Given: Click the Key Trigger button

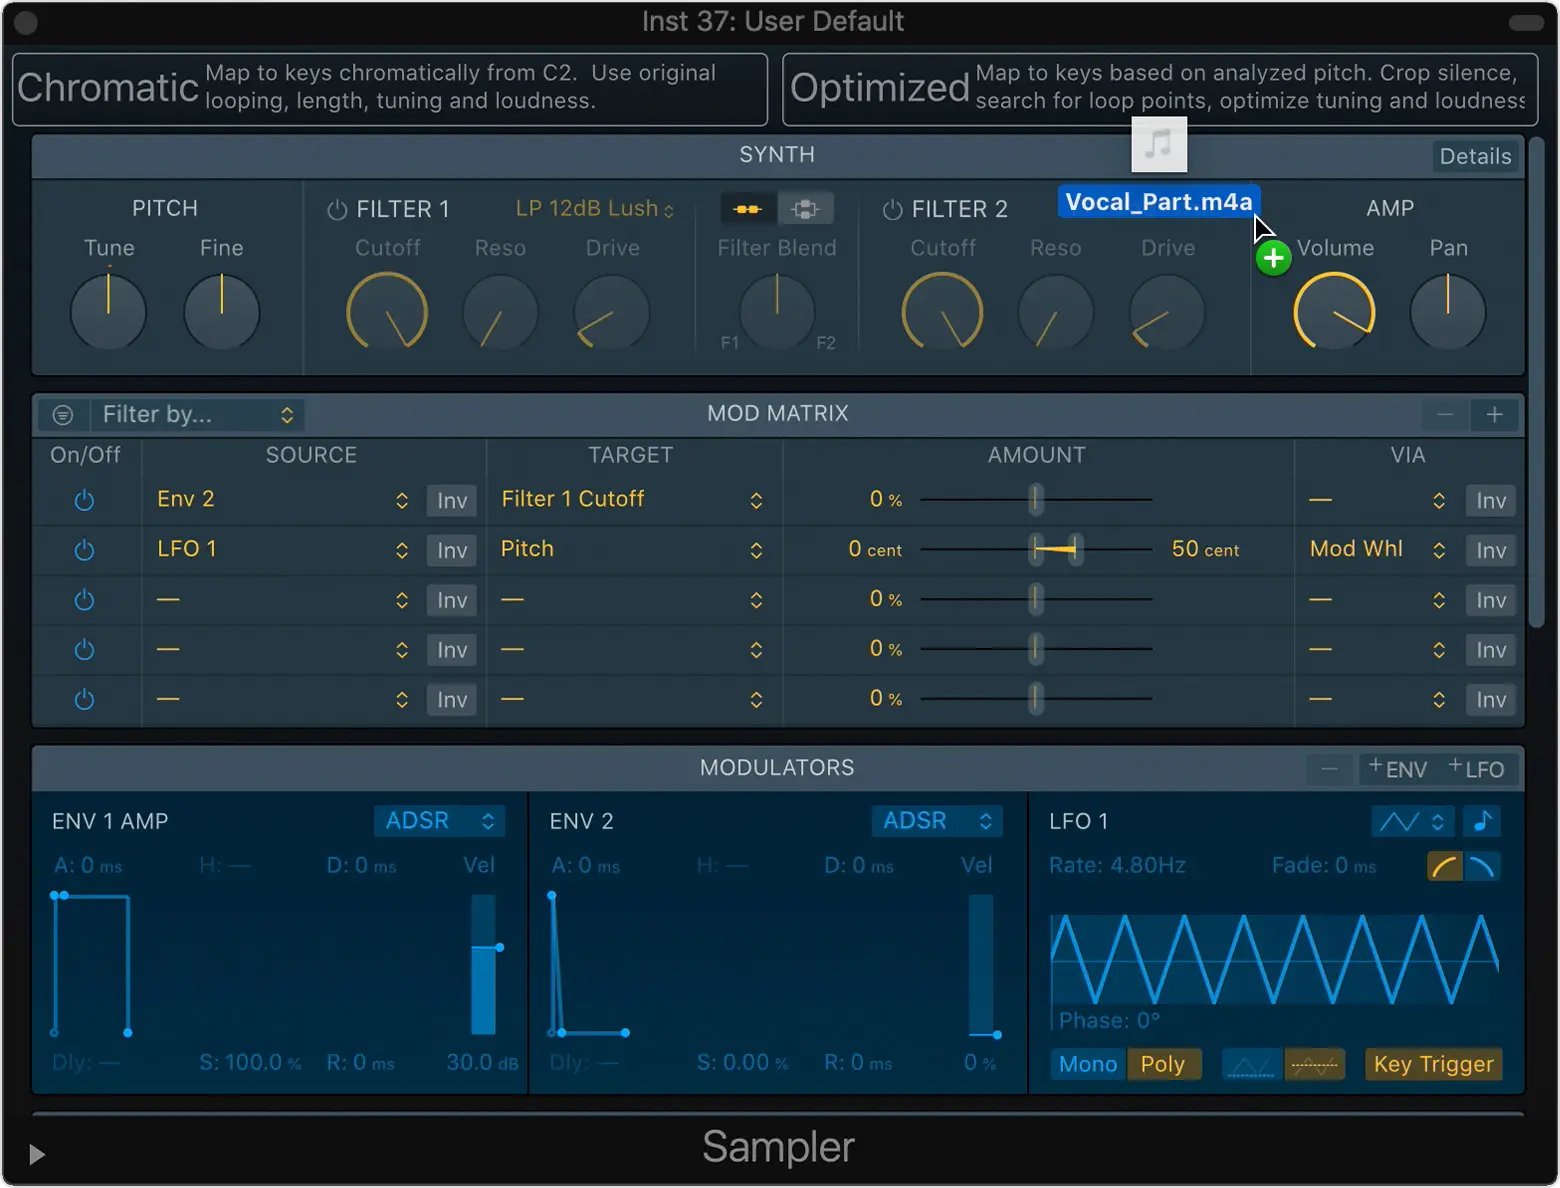Looking at the screenshot, I should coord(1433,1065).
